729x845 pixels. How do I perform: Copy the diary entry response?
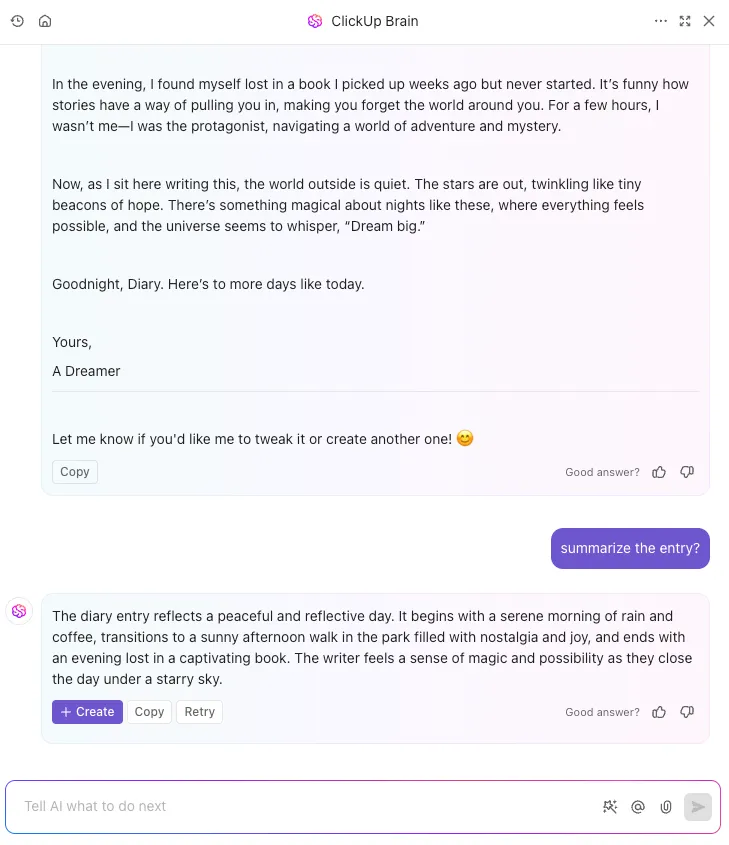click(75, 472)
